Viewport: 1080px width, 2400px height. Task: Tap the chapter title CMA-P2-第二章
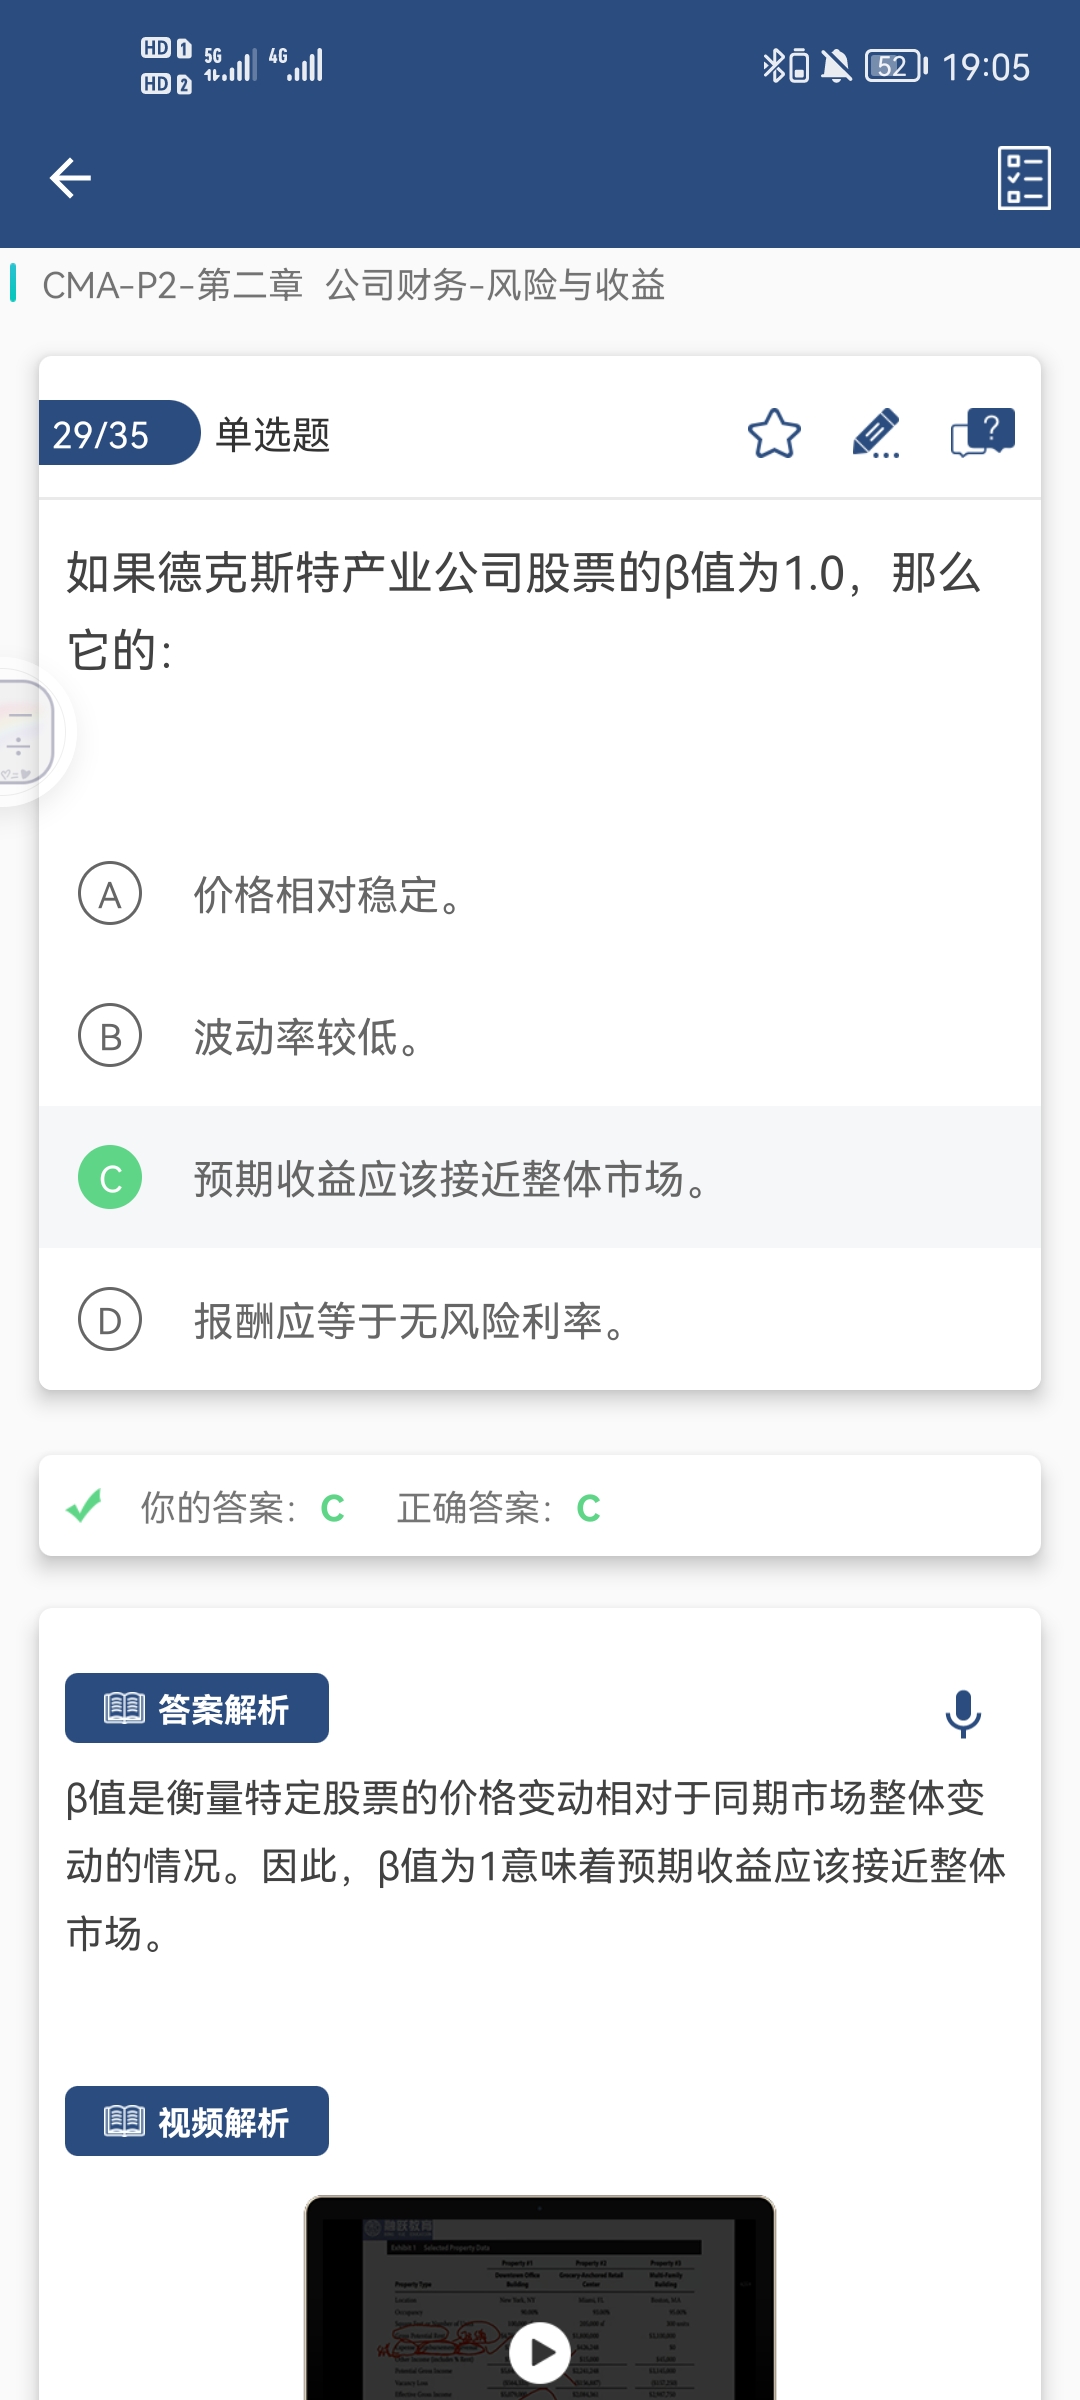point(172,285)
